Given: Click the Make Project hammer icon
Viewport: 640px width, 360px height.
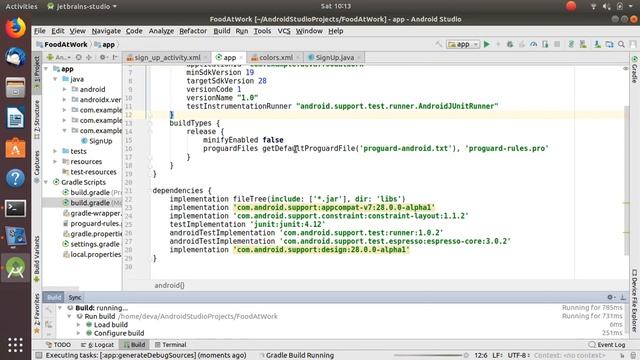Looking at the screenshot, I should [x=439, y=44].
